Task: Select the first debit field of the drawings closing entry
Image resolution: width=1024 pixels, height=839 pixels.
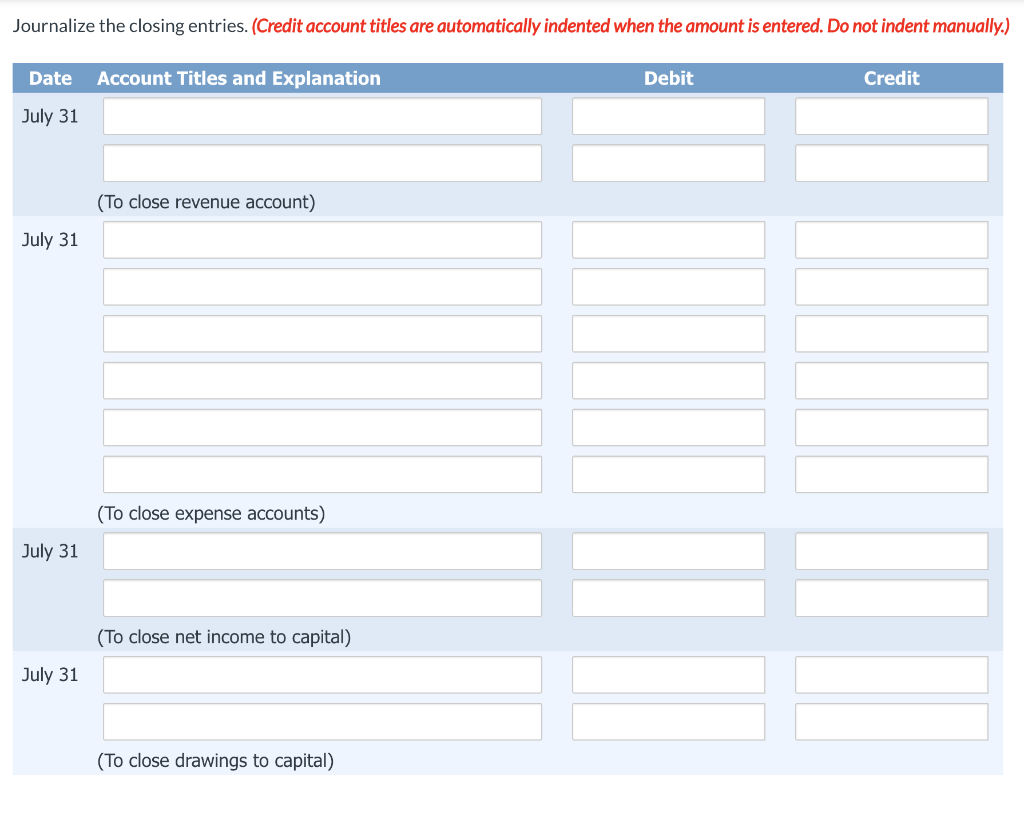Action: point(668,674)
